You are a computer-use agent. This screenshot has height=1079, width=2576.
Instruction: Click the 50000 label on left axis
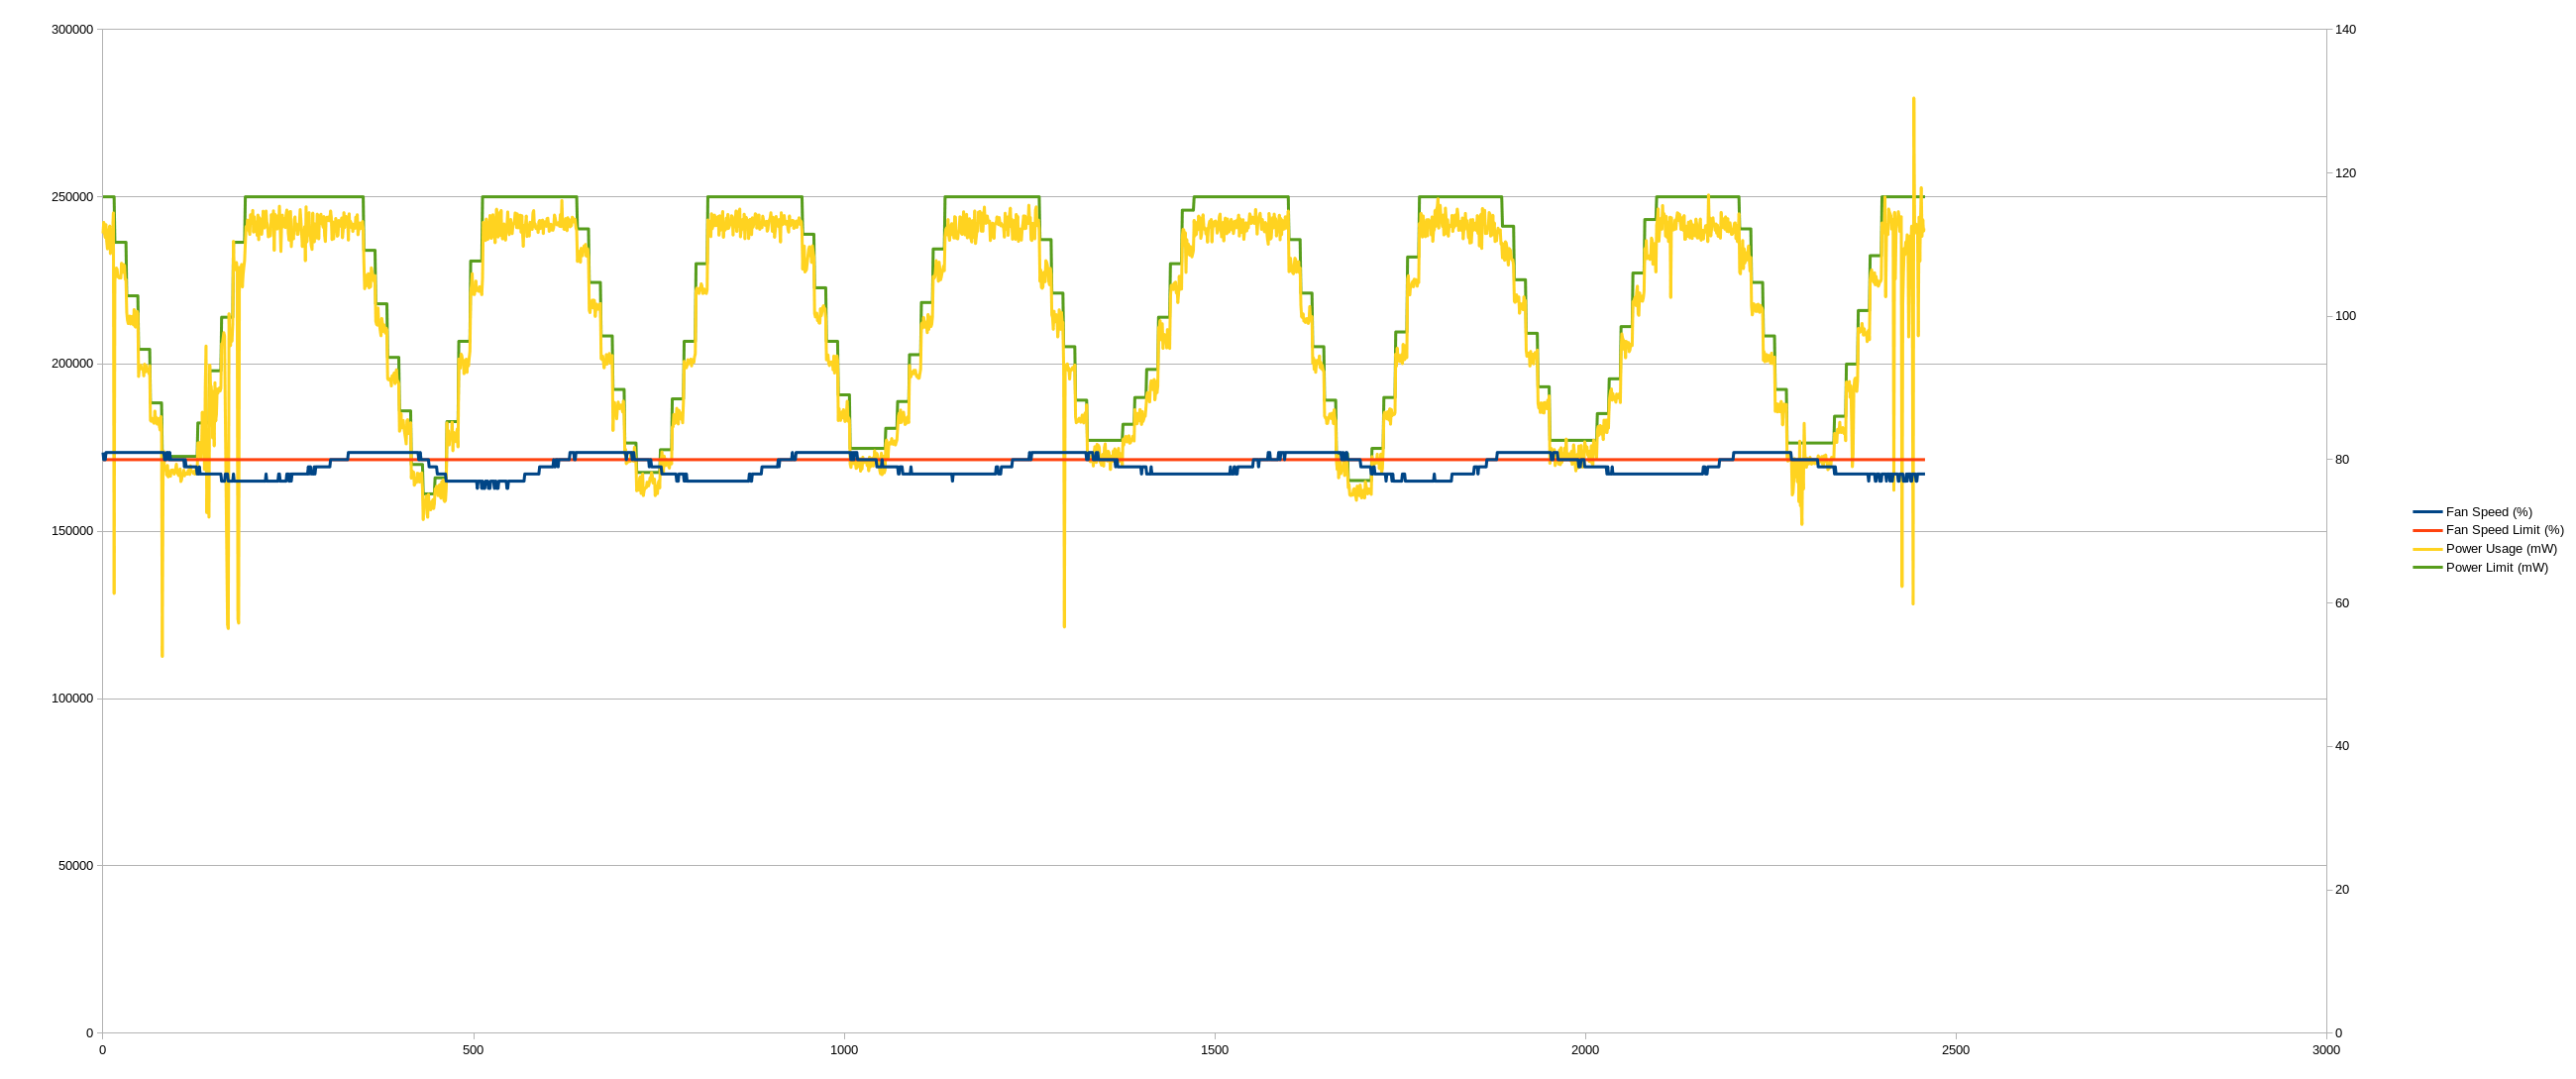[x=75, y=866]
